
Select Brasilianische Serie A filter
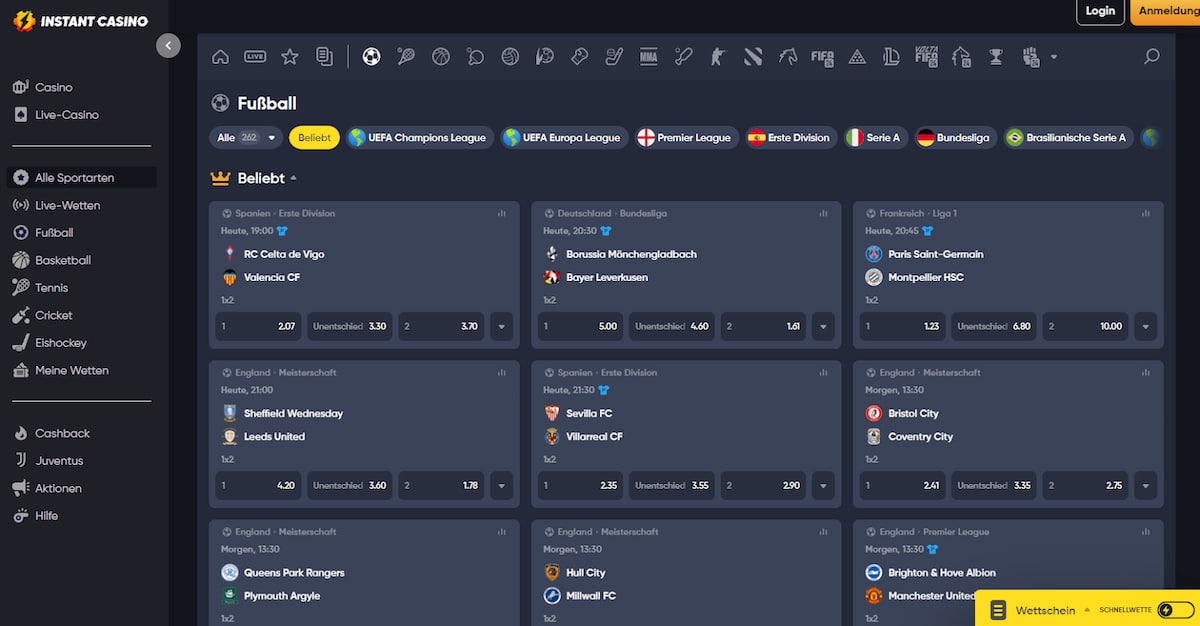[x=1067, y=138]
